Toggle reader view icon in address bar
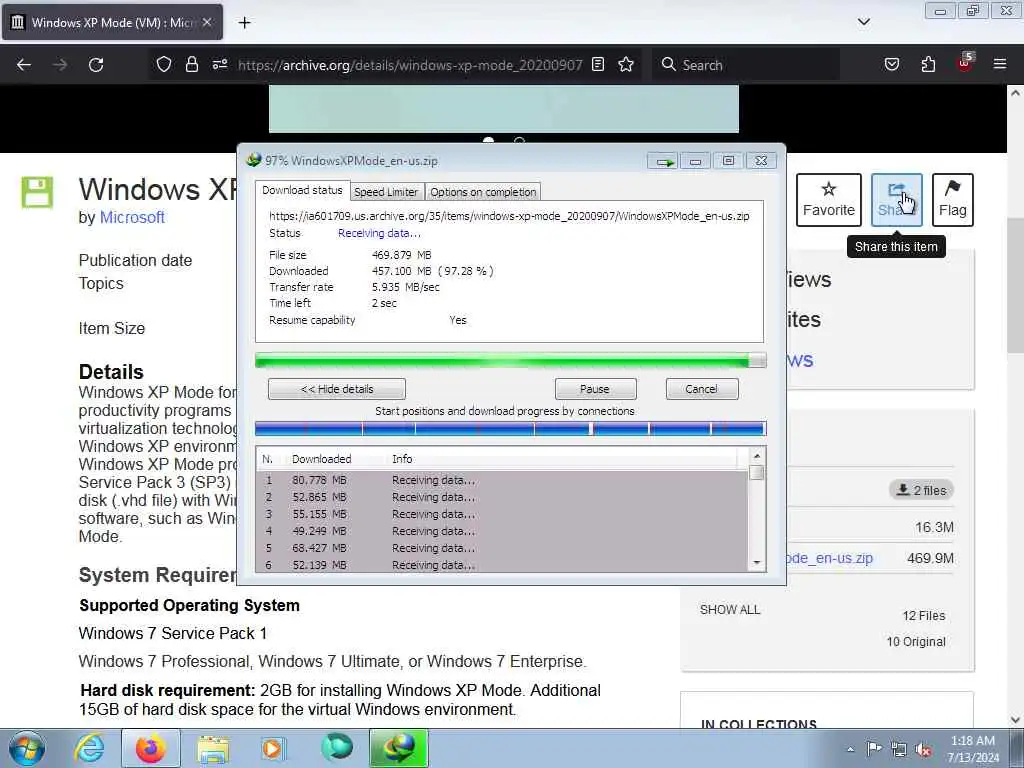The width and height of the screenshot is (1024, 768). tap(598, 65)
